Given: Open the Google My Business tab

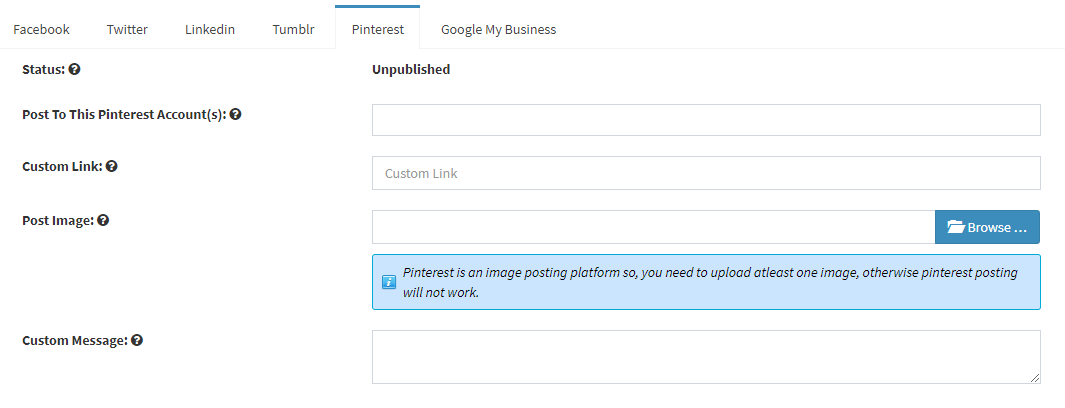Looking at the screenshot, I should (499, 30).
